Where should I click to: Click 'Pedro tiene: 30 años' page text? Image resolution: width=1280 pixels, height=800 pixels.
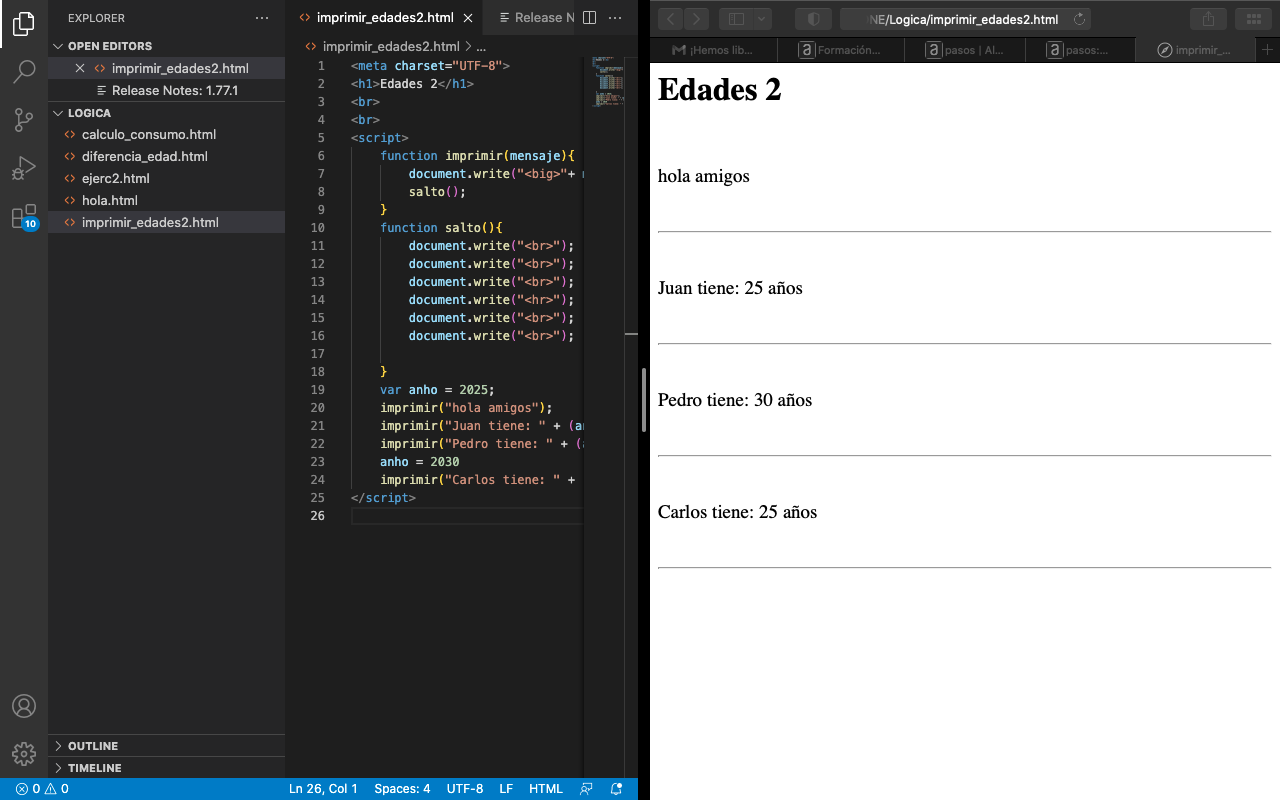tap(735, 400)
